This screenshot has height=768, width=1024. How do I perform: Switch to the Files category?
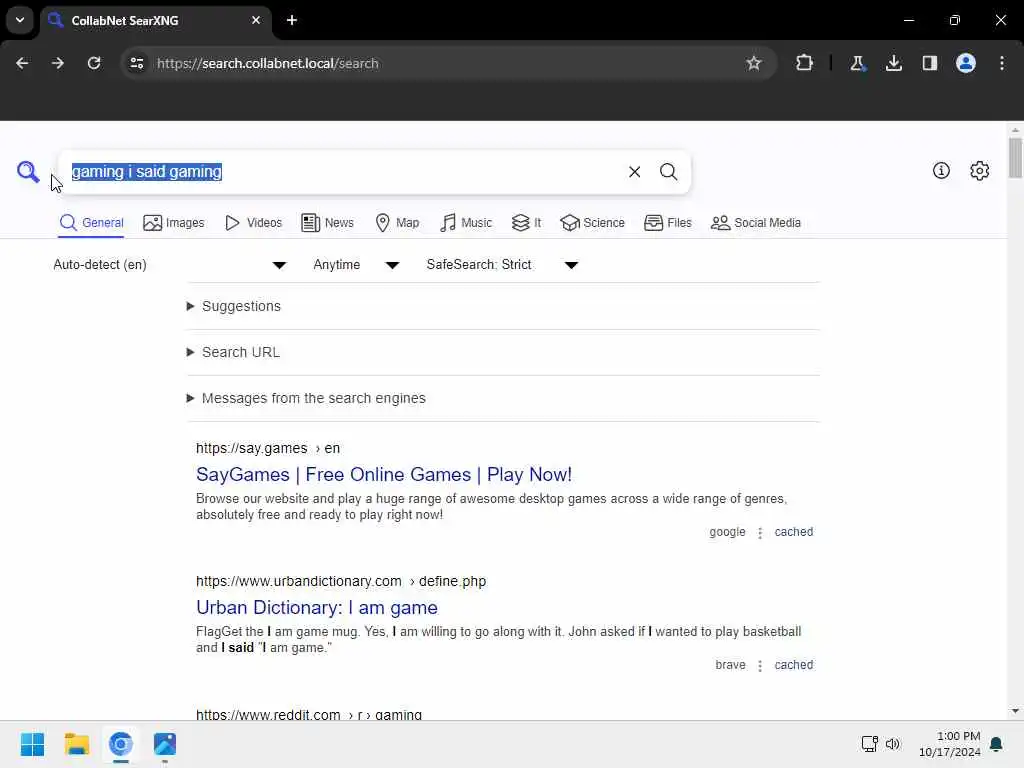tap(667, 223)
